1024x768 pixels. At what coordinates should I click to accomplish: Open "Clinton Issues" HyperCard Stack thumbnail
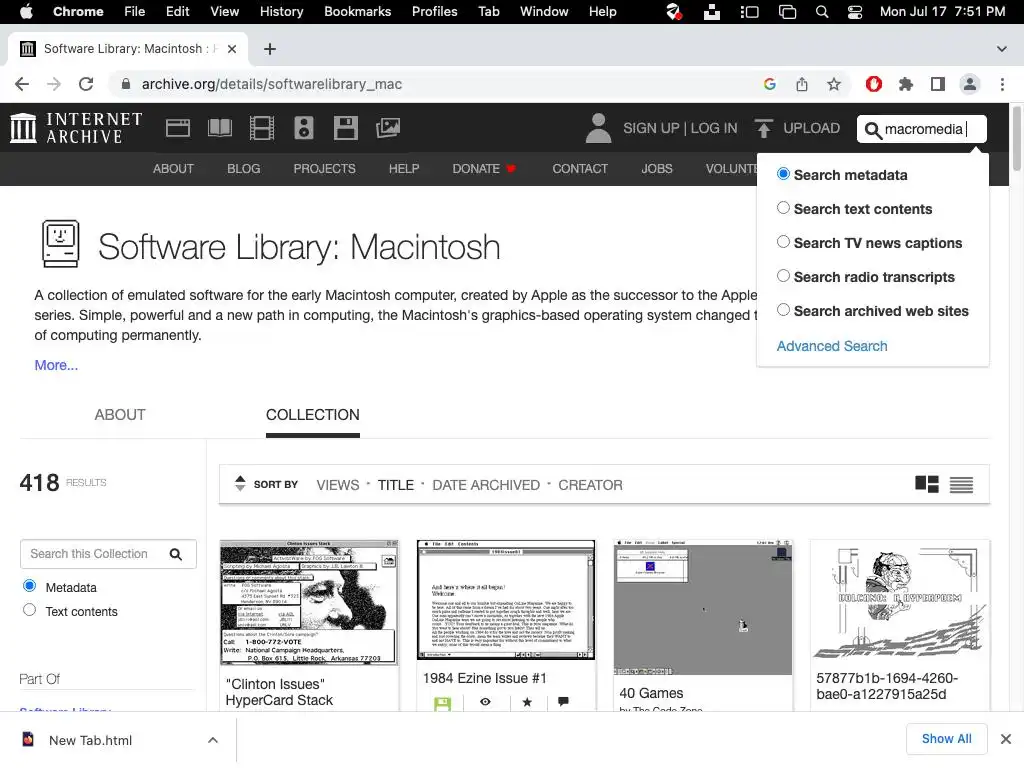tap(309, 603)
